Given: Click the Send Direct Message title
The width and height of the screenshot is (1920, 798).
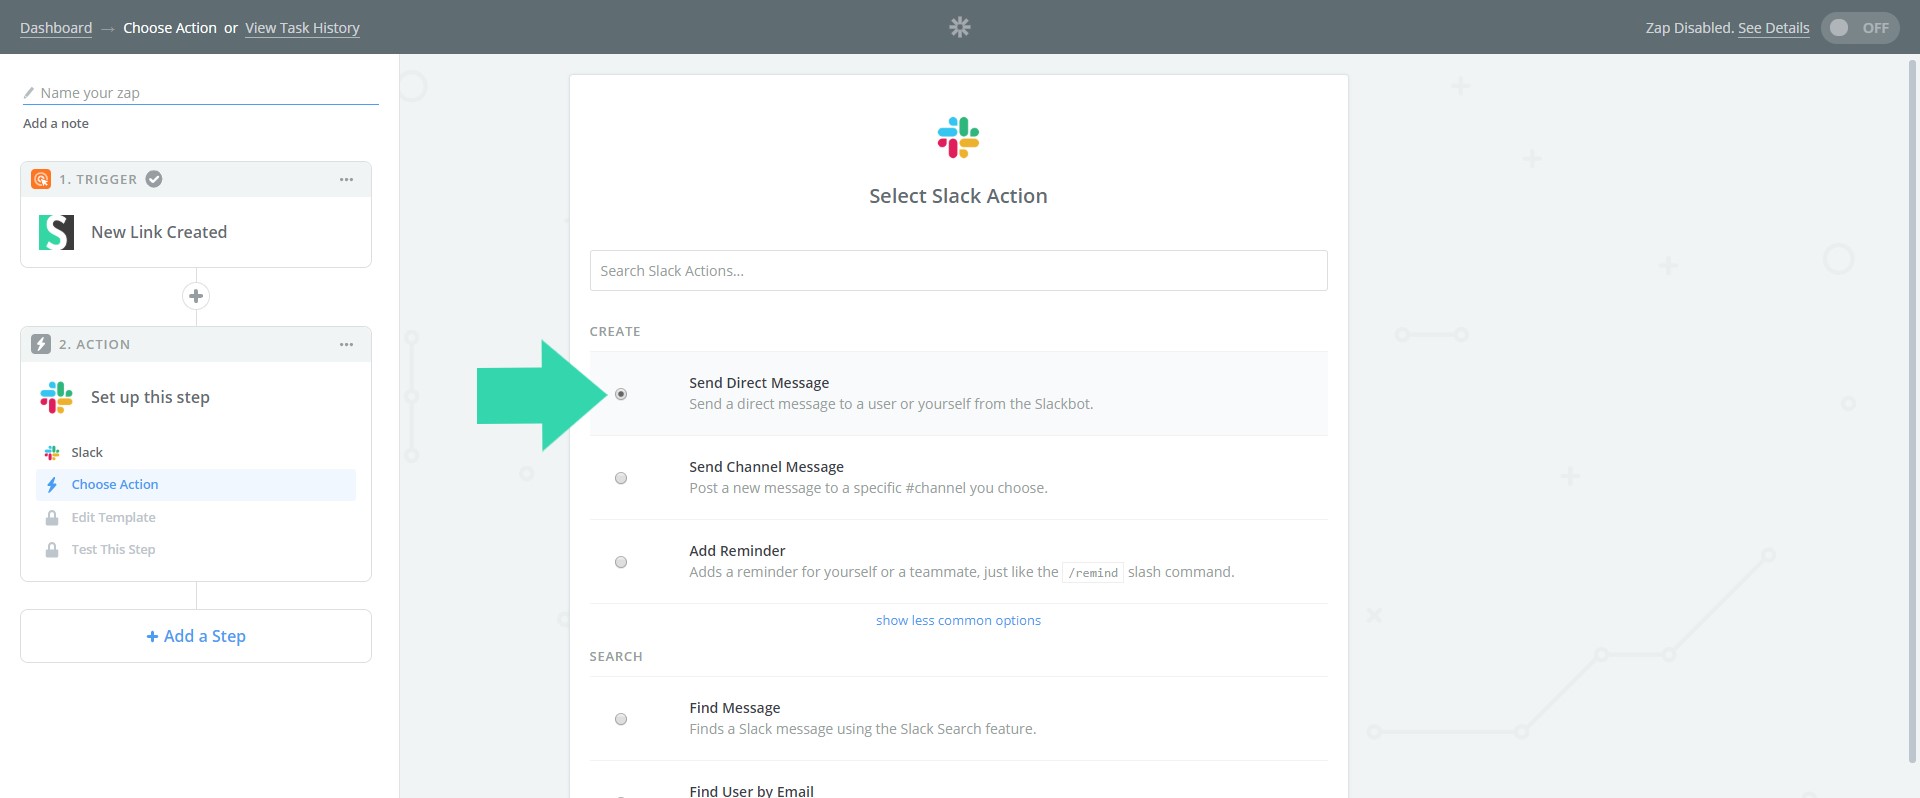Looking at the screenshot, I should [759, 383].
